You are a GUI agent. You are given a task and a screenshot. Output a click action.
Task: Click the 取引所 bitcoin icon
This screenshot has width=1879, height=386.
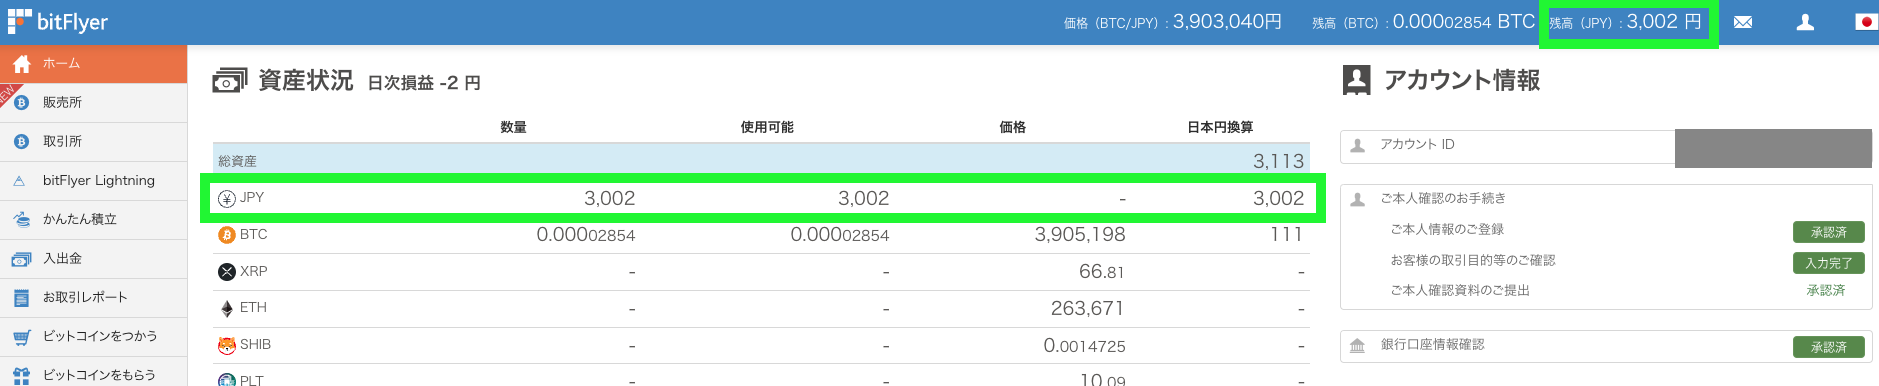point(21,141)
